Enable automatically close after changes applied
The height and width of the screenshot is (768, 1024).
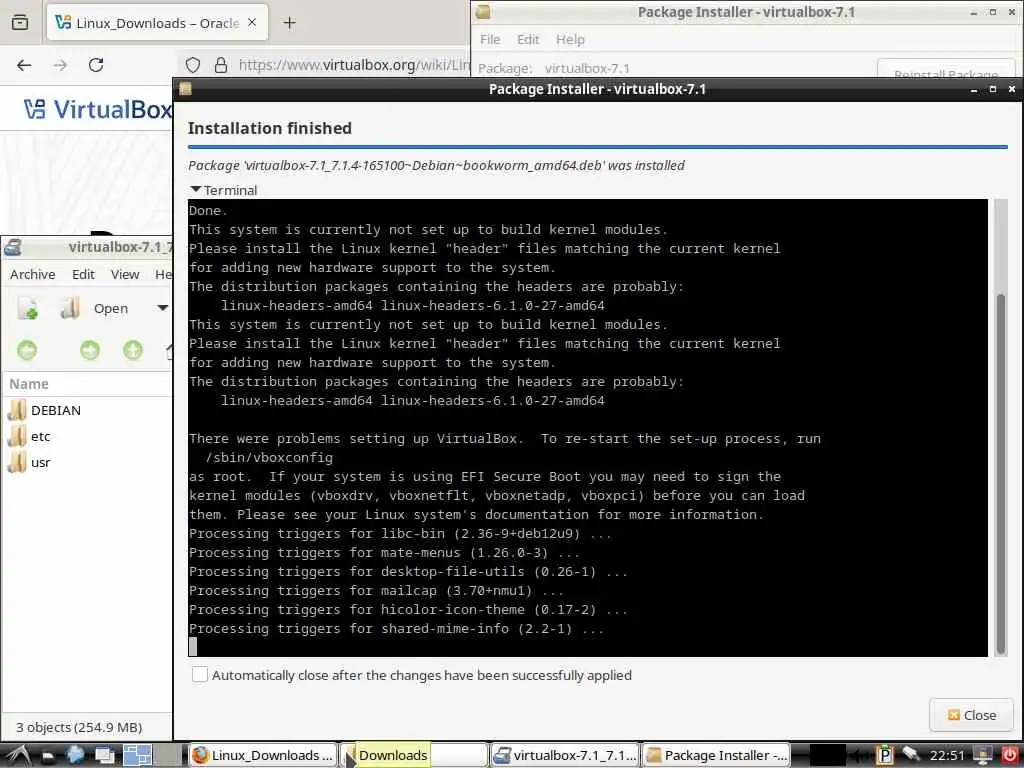coord(200,675)
